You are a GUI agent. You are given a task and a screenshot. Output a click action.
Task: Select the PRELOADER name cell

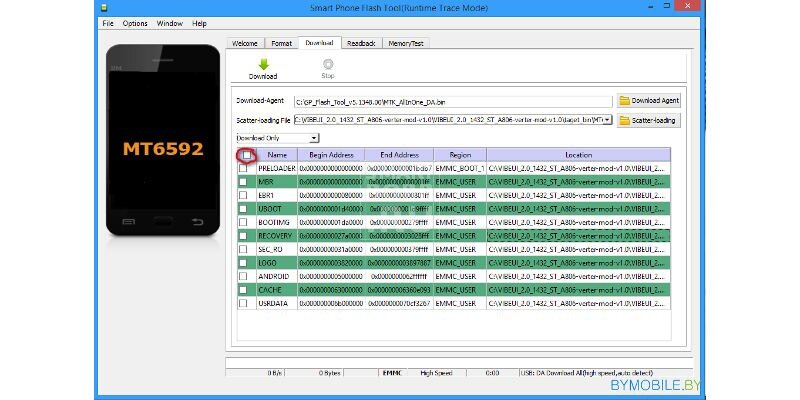pos(277,168)
